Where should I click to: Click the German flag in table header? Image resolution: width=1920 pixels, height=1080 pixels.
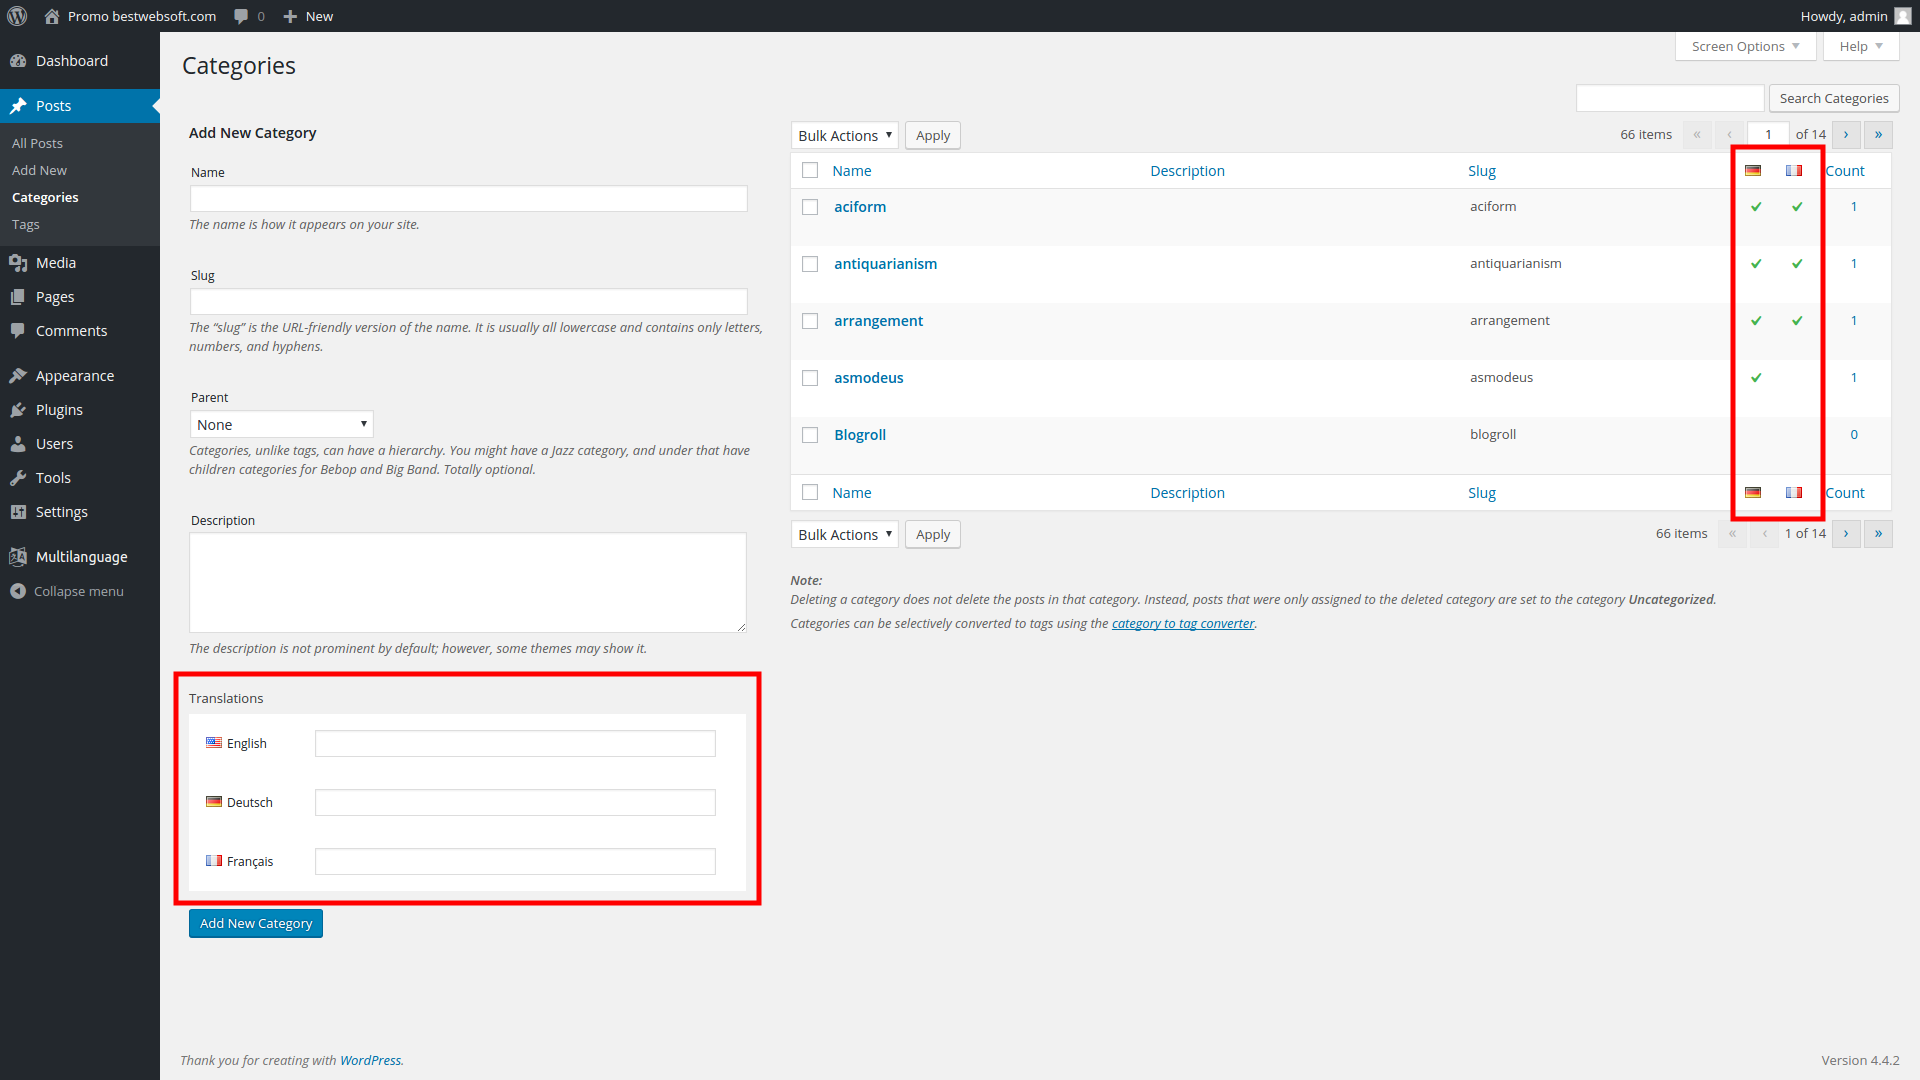click(1753, 171)
